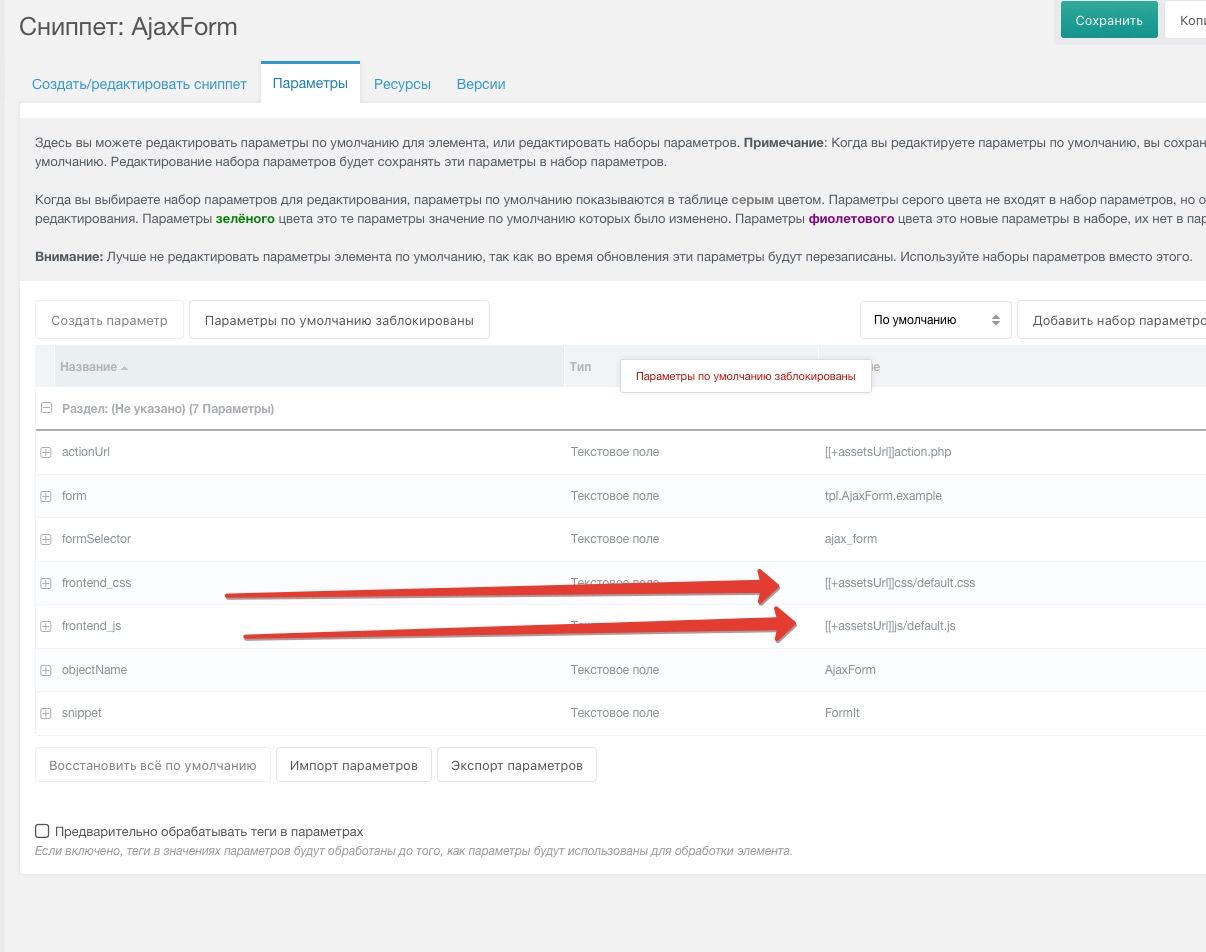Select the 'actionUrl' parameter name
The image size is (1206, 952).
pyautogui.click(x=86, y=452)
